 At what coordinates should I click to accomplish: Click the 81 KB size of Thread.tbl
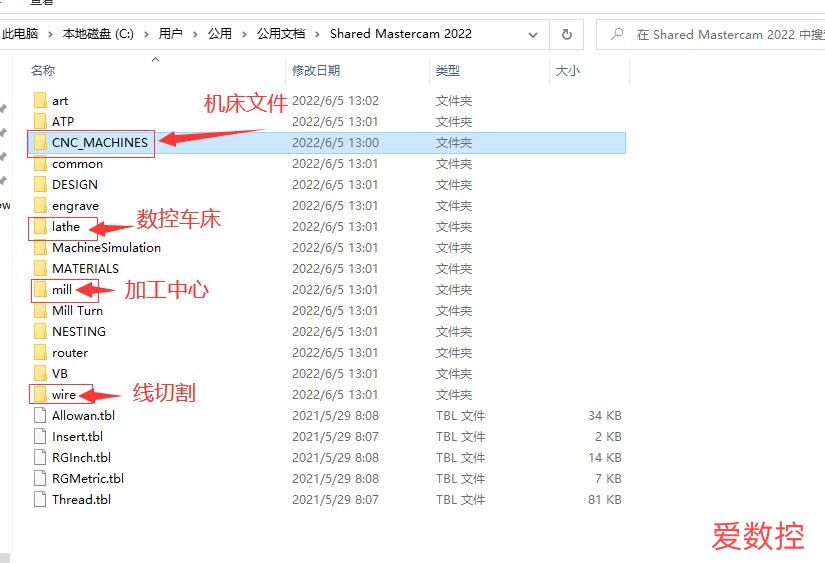point(605,500)
